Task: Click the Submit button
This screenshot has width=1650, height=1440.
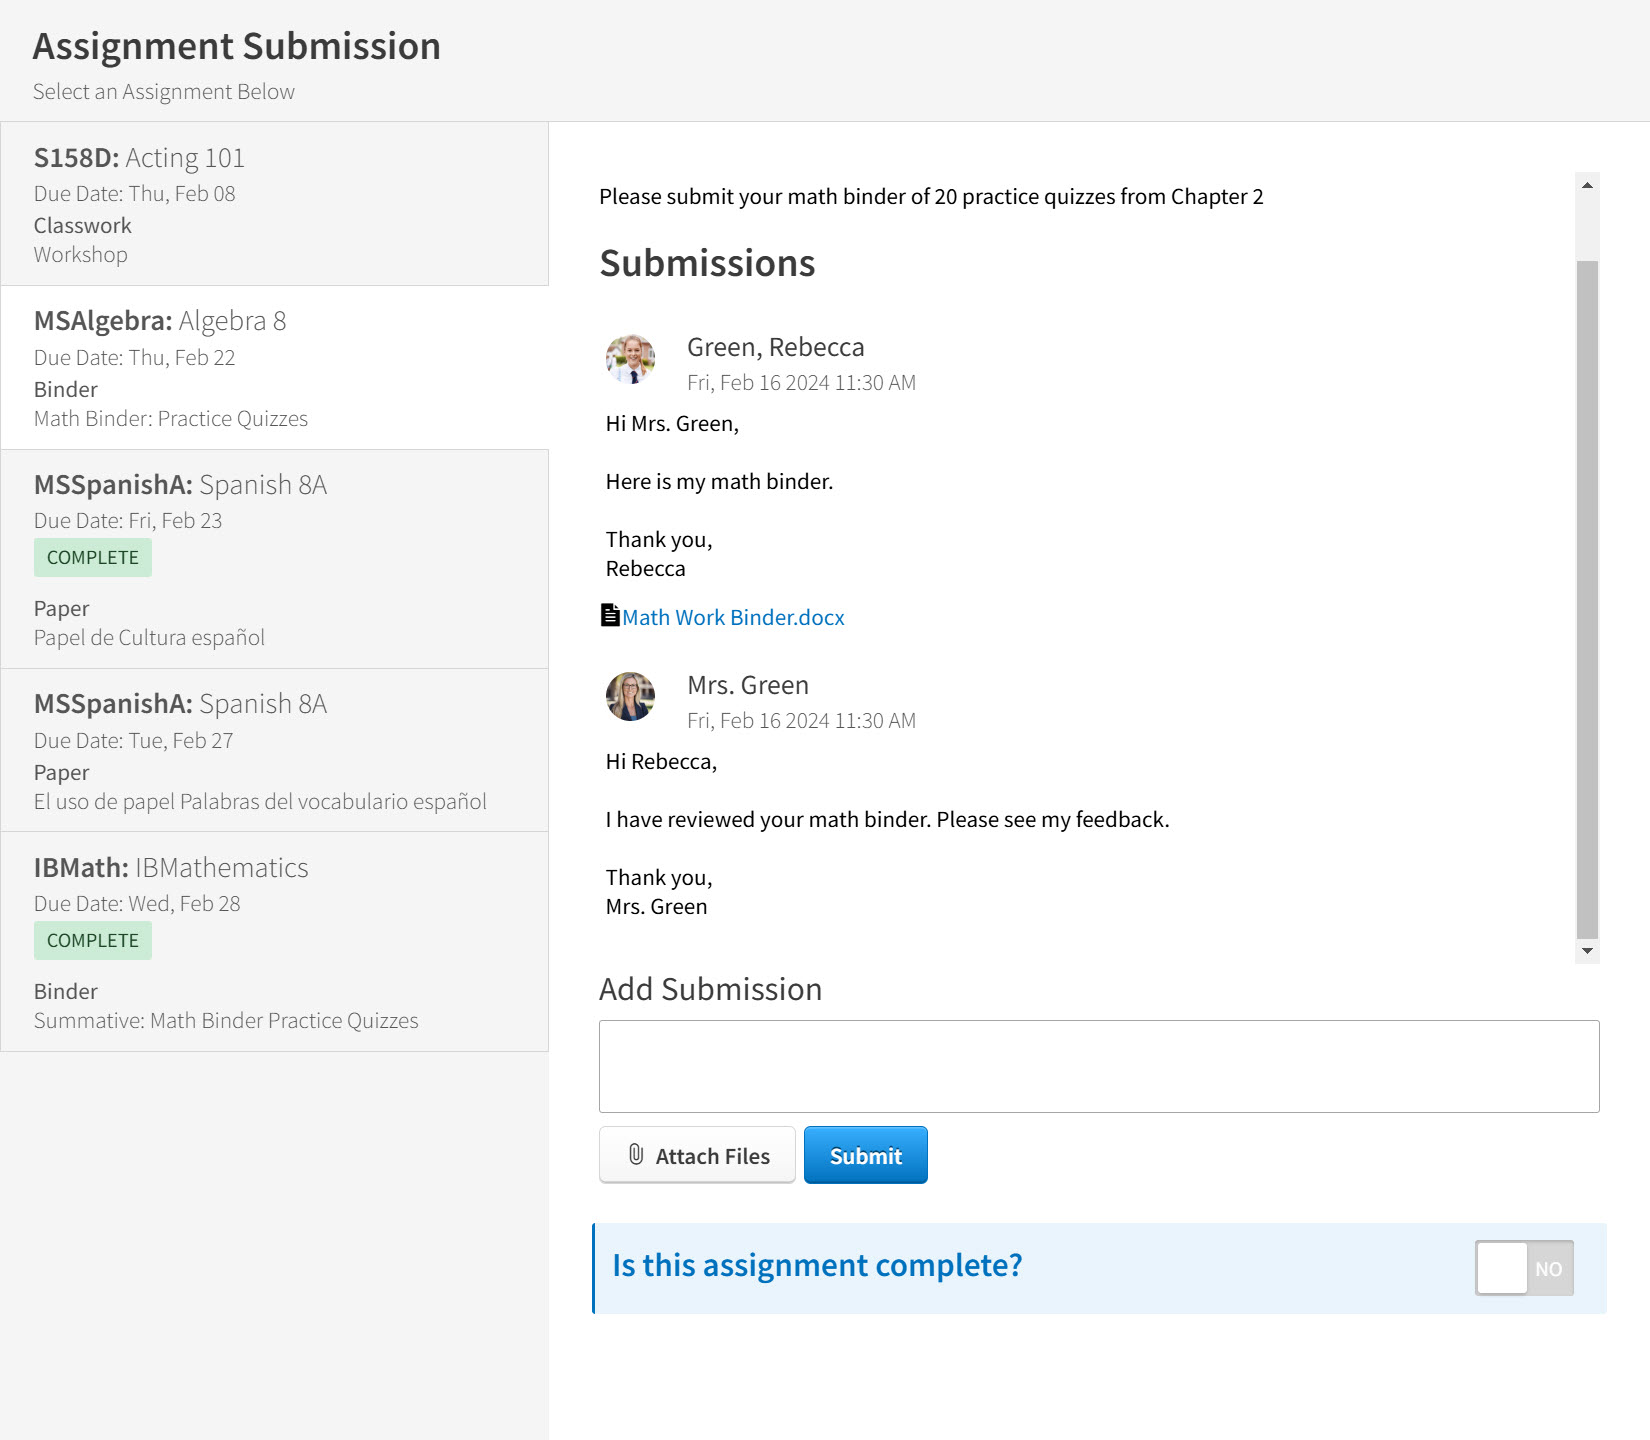Action: [864, 1155]
